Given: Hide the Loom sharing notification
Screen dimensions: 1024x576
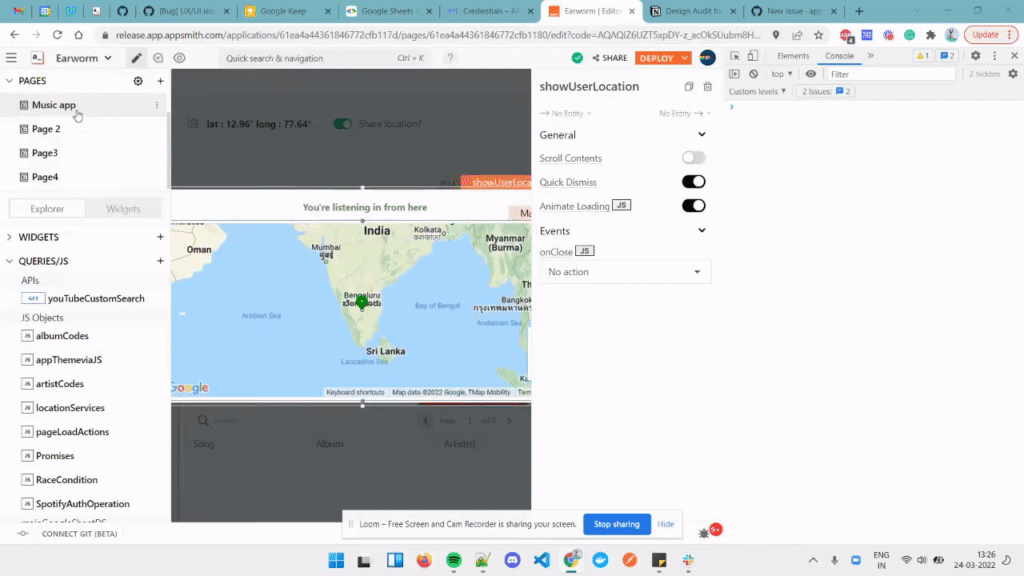Looking at the screenshot, I should point(665,524).
